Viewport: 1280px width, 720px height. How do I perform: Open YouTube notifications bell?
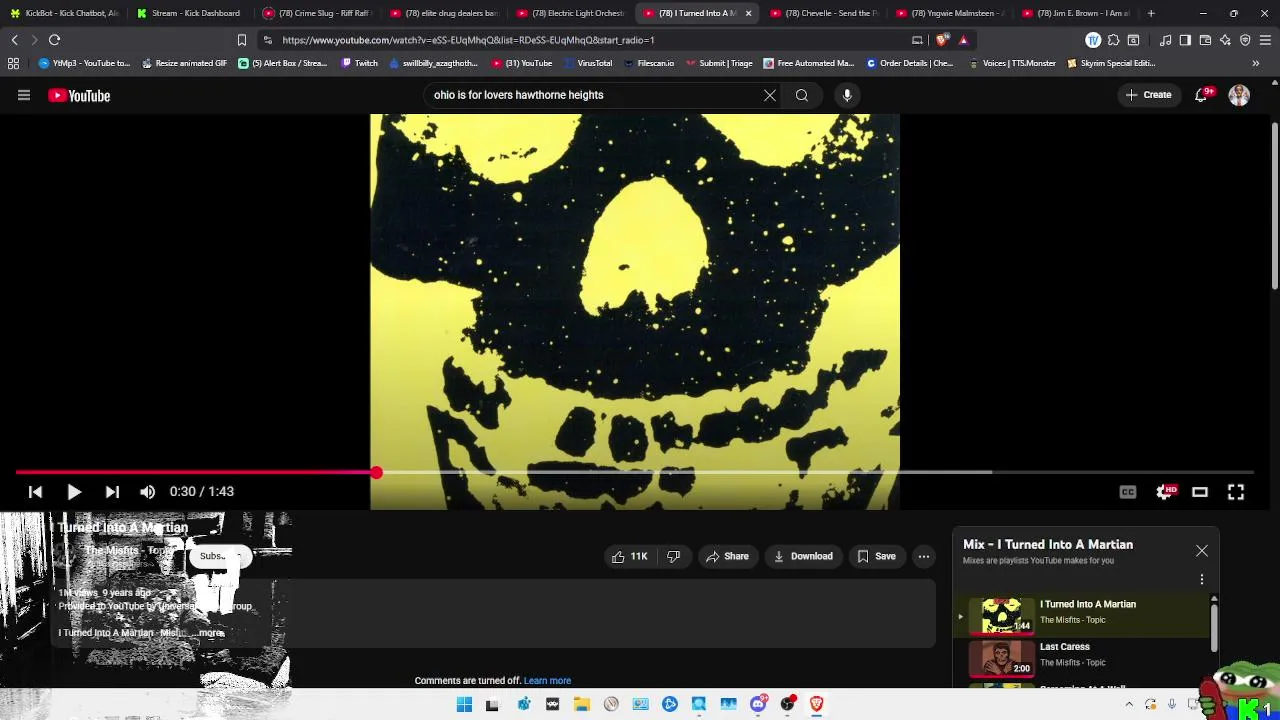tap(1203, 95)
